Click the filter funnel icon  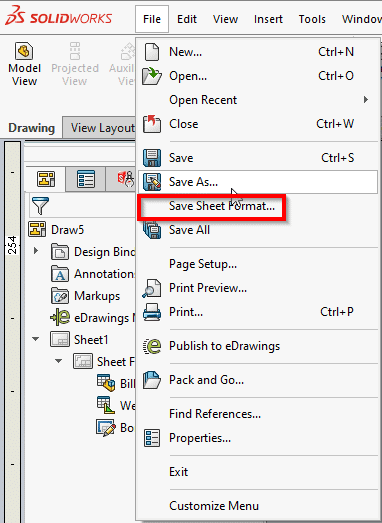[40, 205]
